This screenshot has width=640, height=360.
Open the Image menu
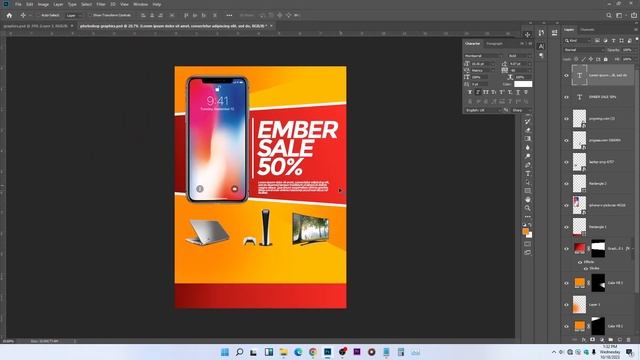pos(43,4)
